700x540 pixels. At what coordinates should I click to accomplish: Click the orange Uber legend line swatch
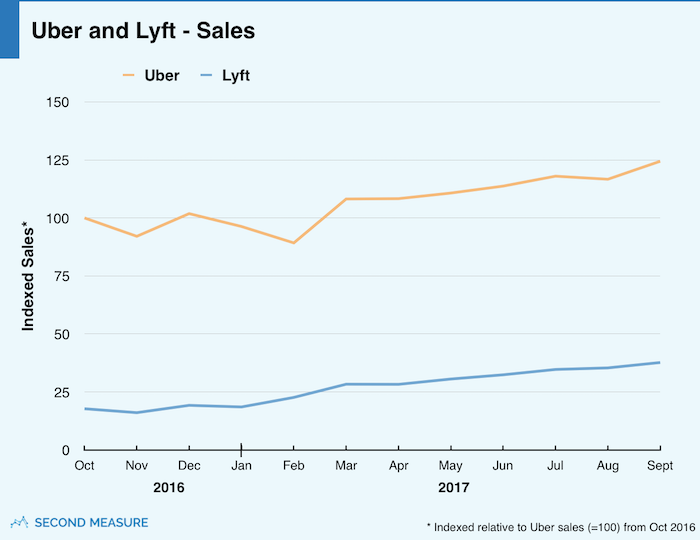(x=129, y=75)
